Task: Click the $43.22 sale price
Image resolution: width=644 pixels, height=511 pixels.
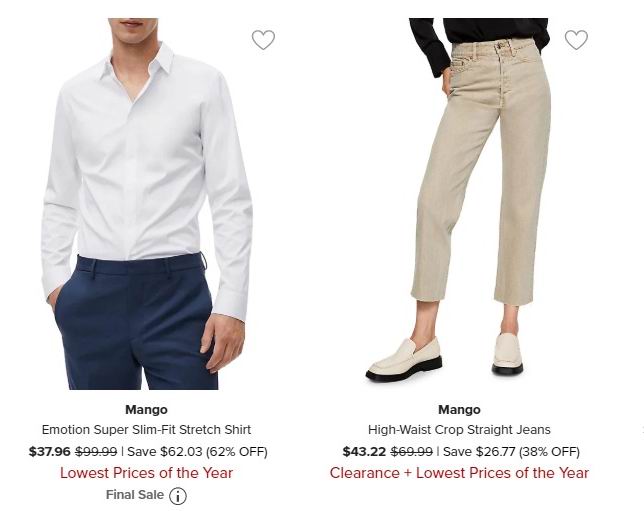Action: tap(364, 451)
